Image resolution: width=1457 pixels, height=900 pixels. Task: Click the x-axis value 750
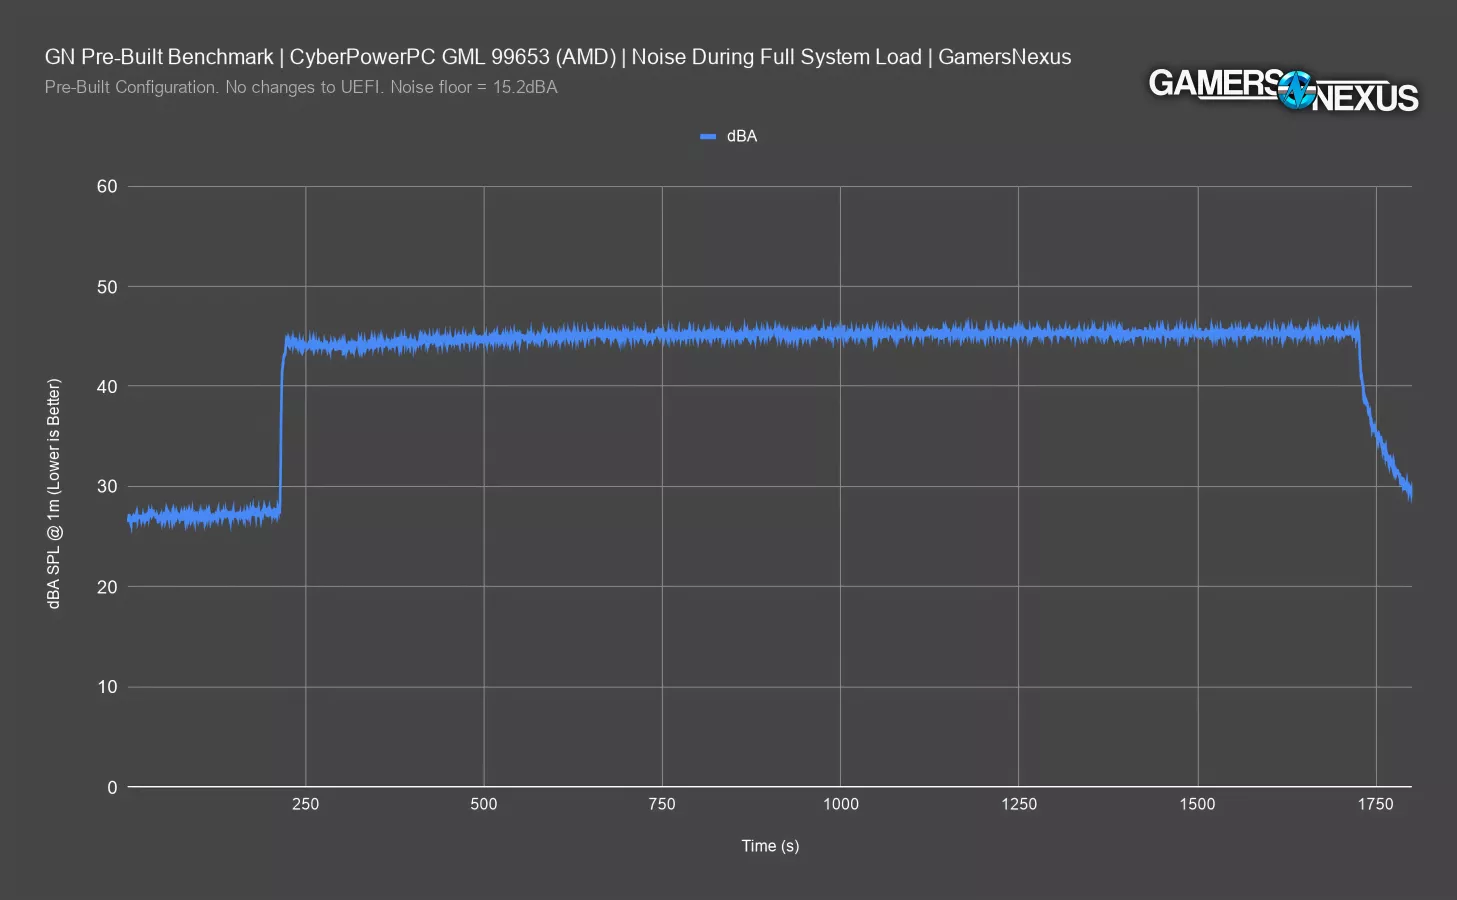pos(662,804)
